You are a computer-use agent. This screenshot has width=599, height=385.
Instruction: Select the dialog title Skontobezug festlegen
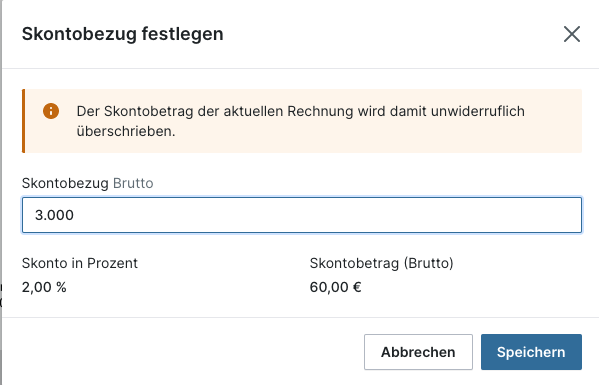pos(123,34)
